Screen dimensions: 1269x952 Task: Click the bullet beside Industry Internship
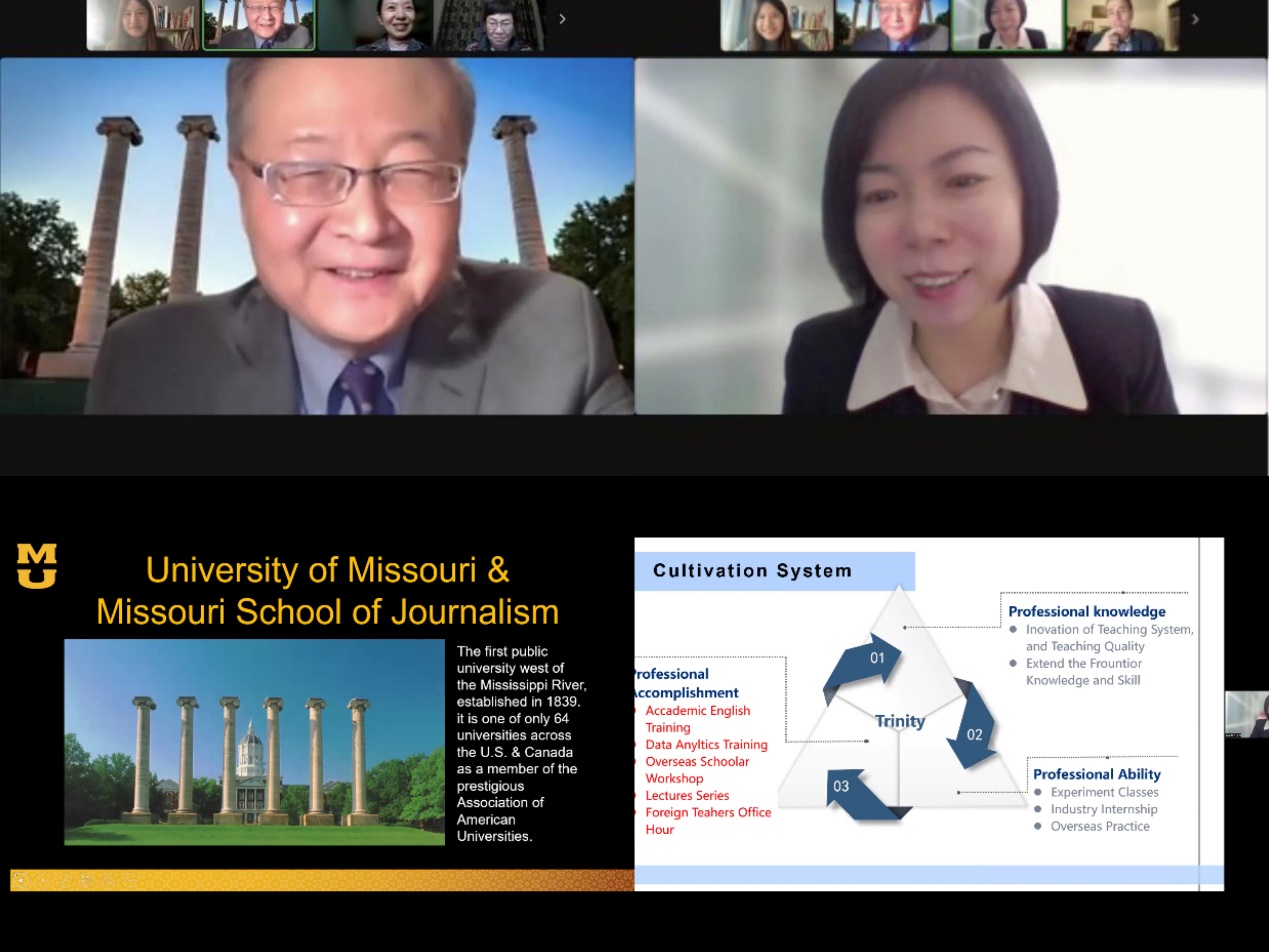(x=1040, y=809)
